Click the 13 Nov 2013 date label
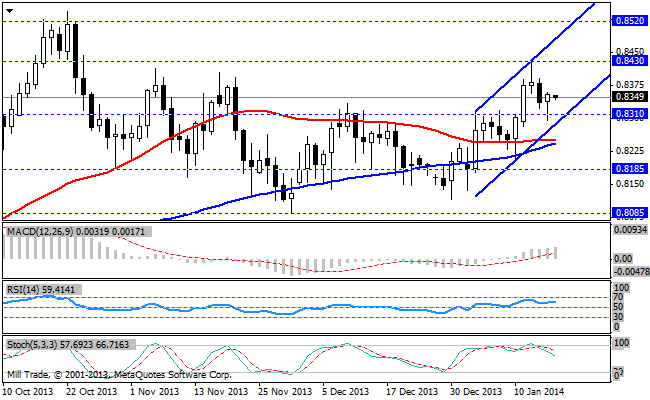Screen dimensions: 650x400 click(x=221, y=392)
